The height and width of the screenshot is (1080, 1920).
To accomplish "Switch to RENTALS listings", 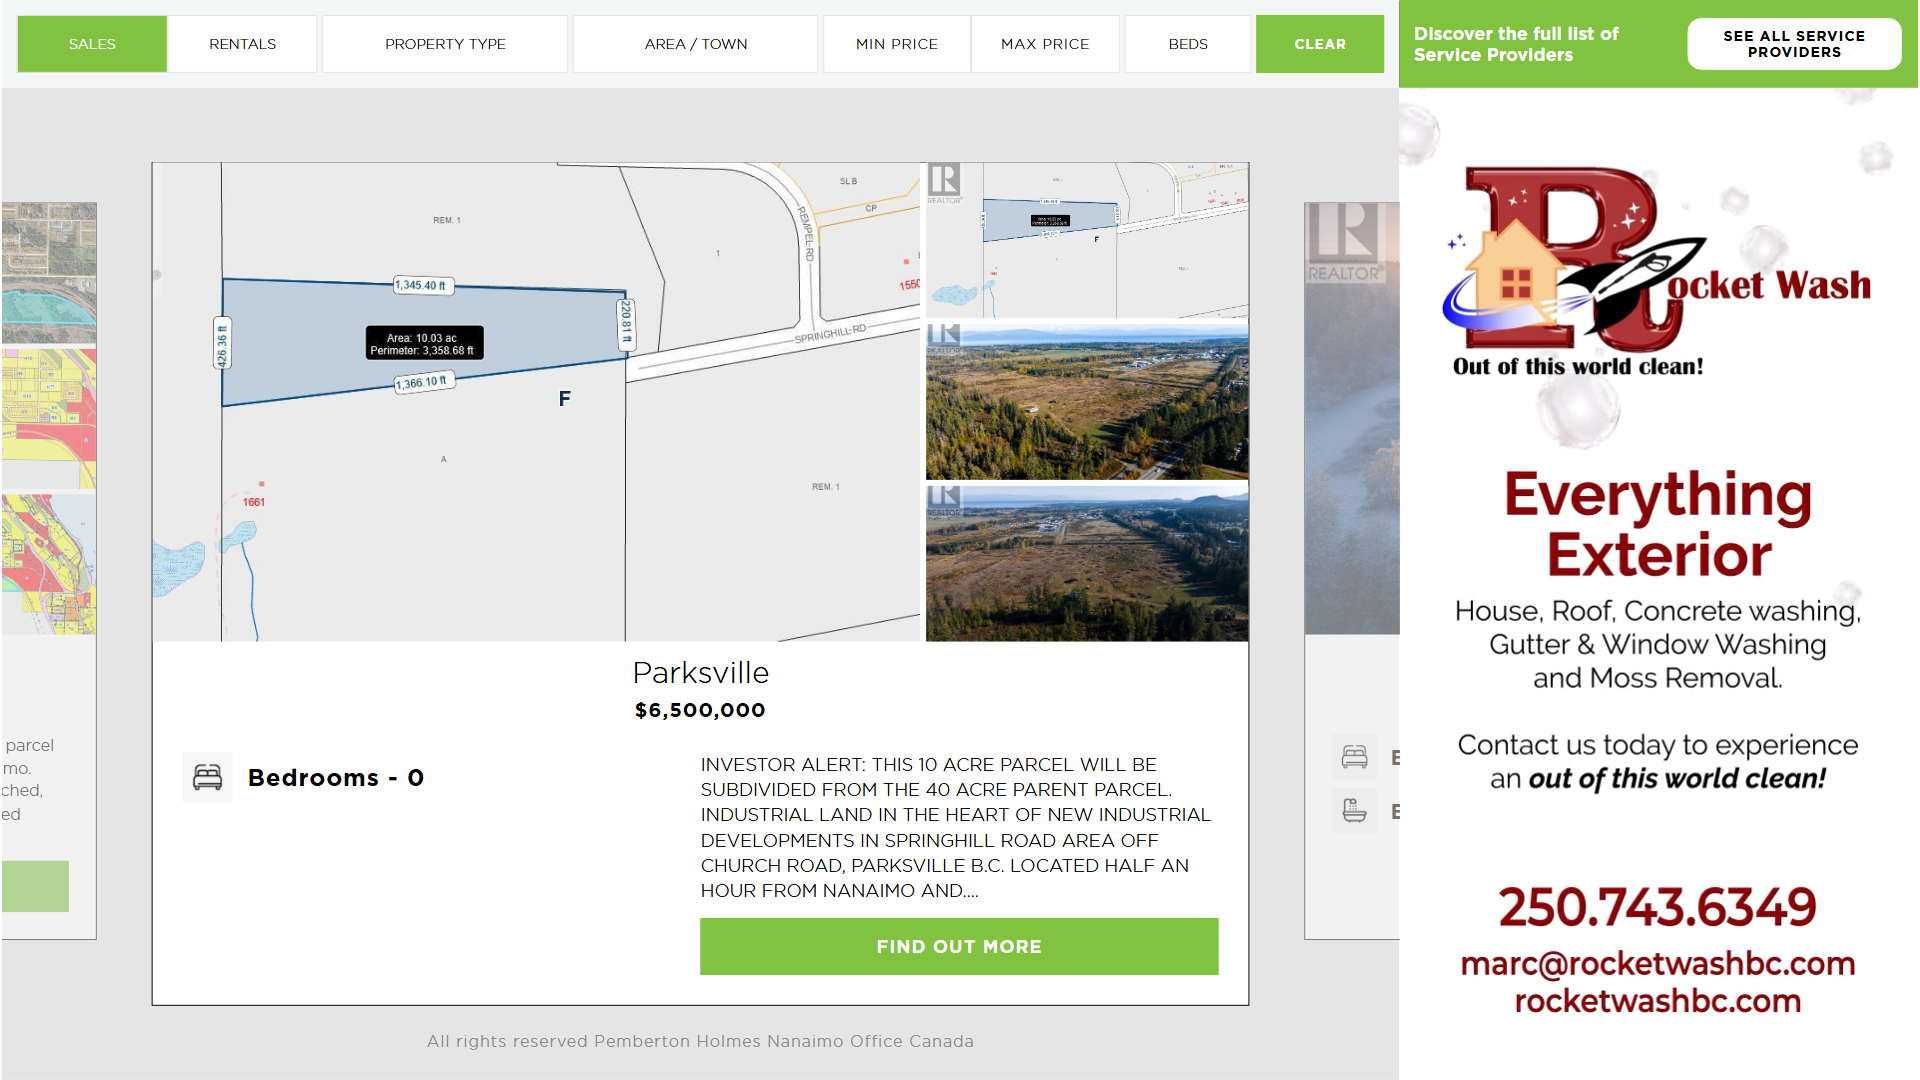I will (242, 44).
